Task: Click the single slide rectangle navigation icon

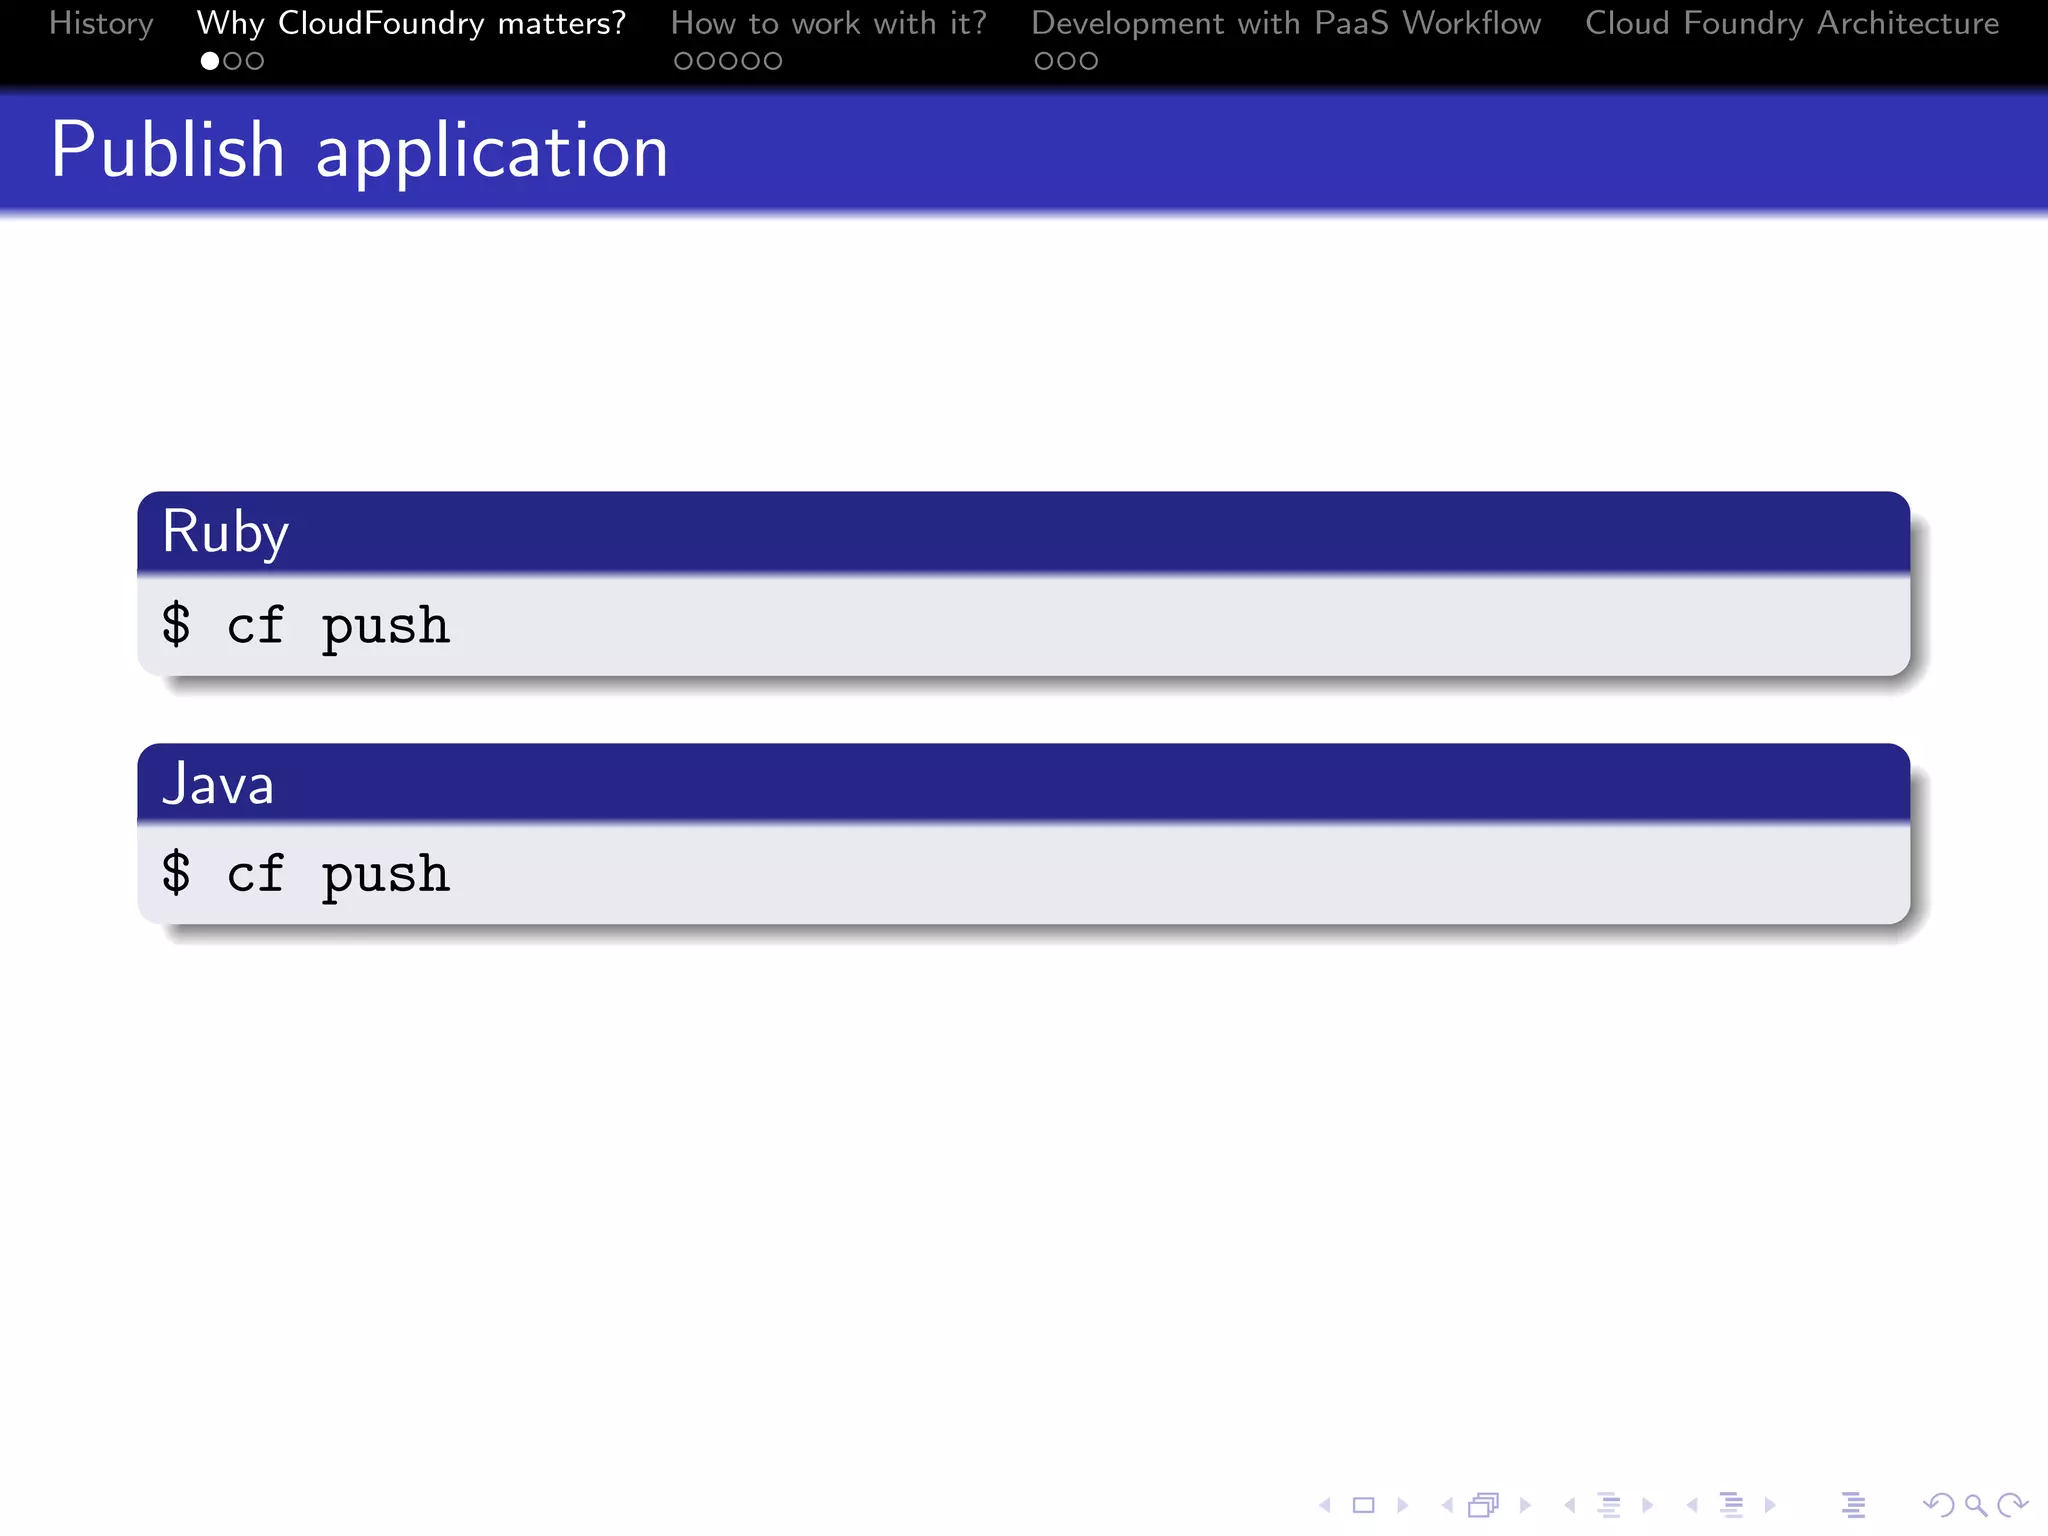Action: pyautogui.click(x=1363, y=1505)
